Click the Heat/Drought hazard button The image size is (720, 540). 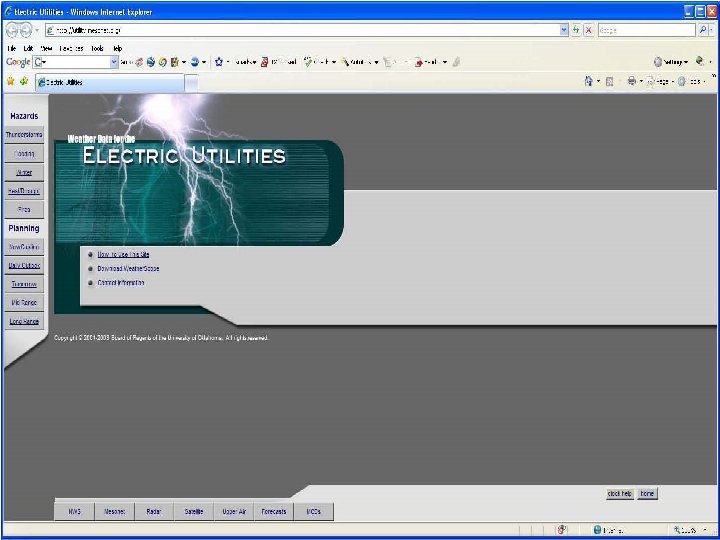tap(24, 191)
